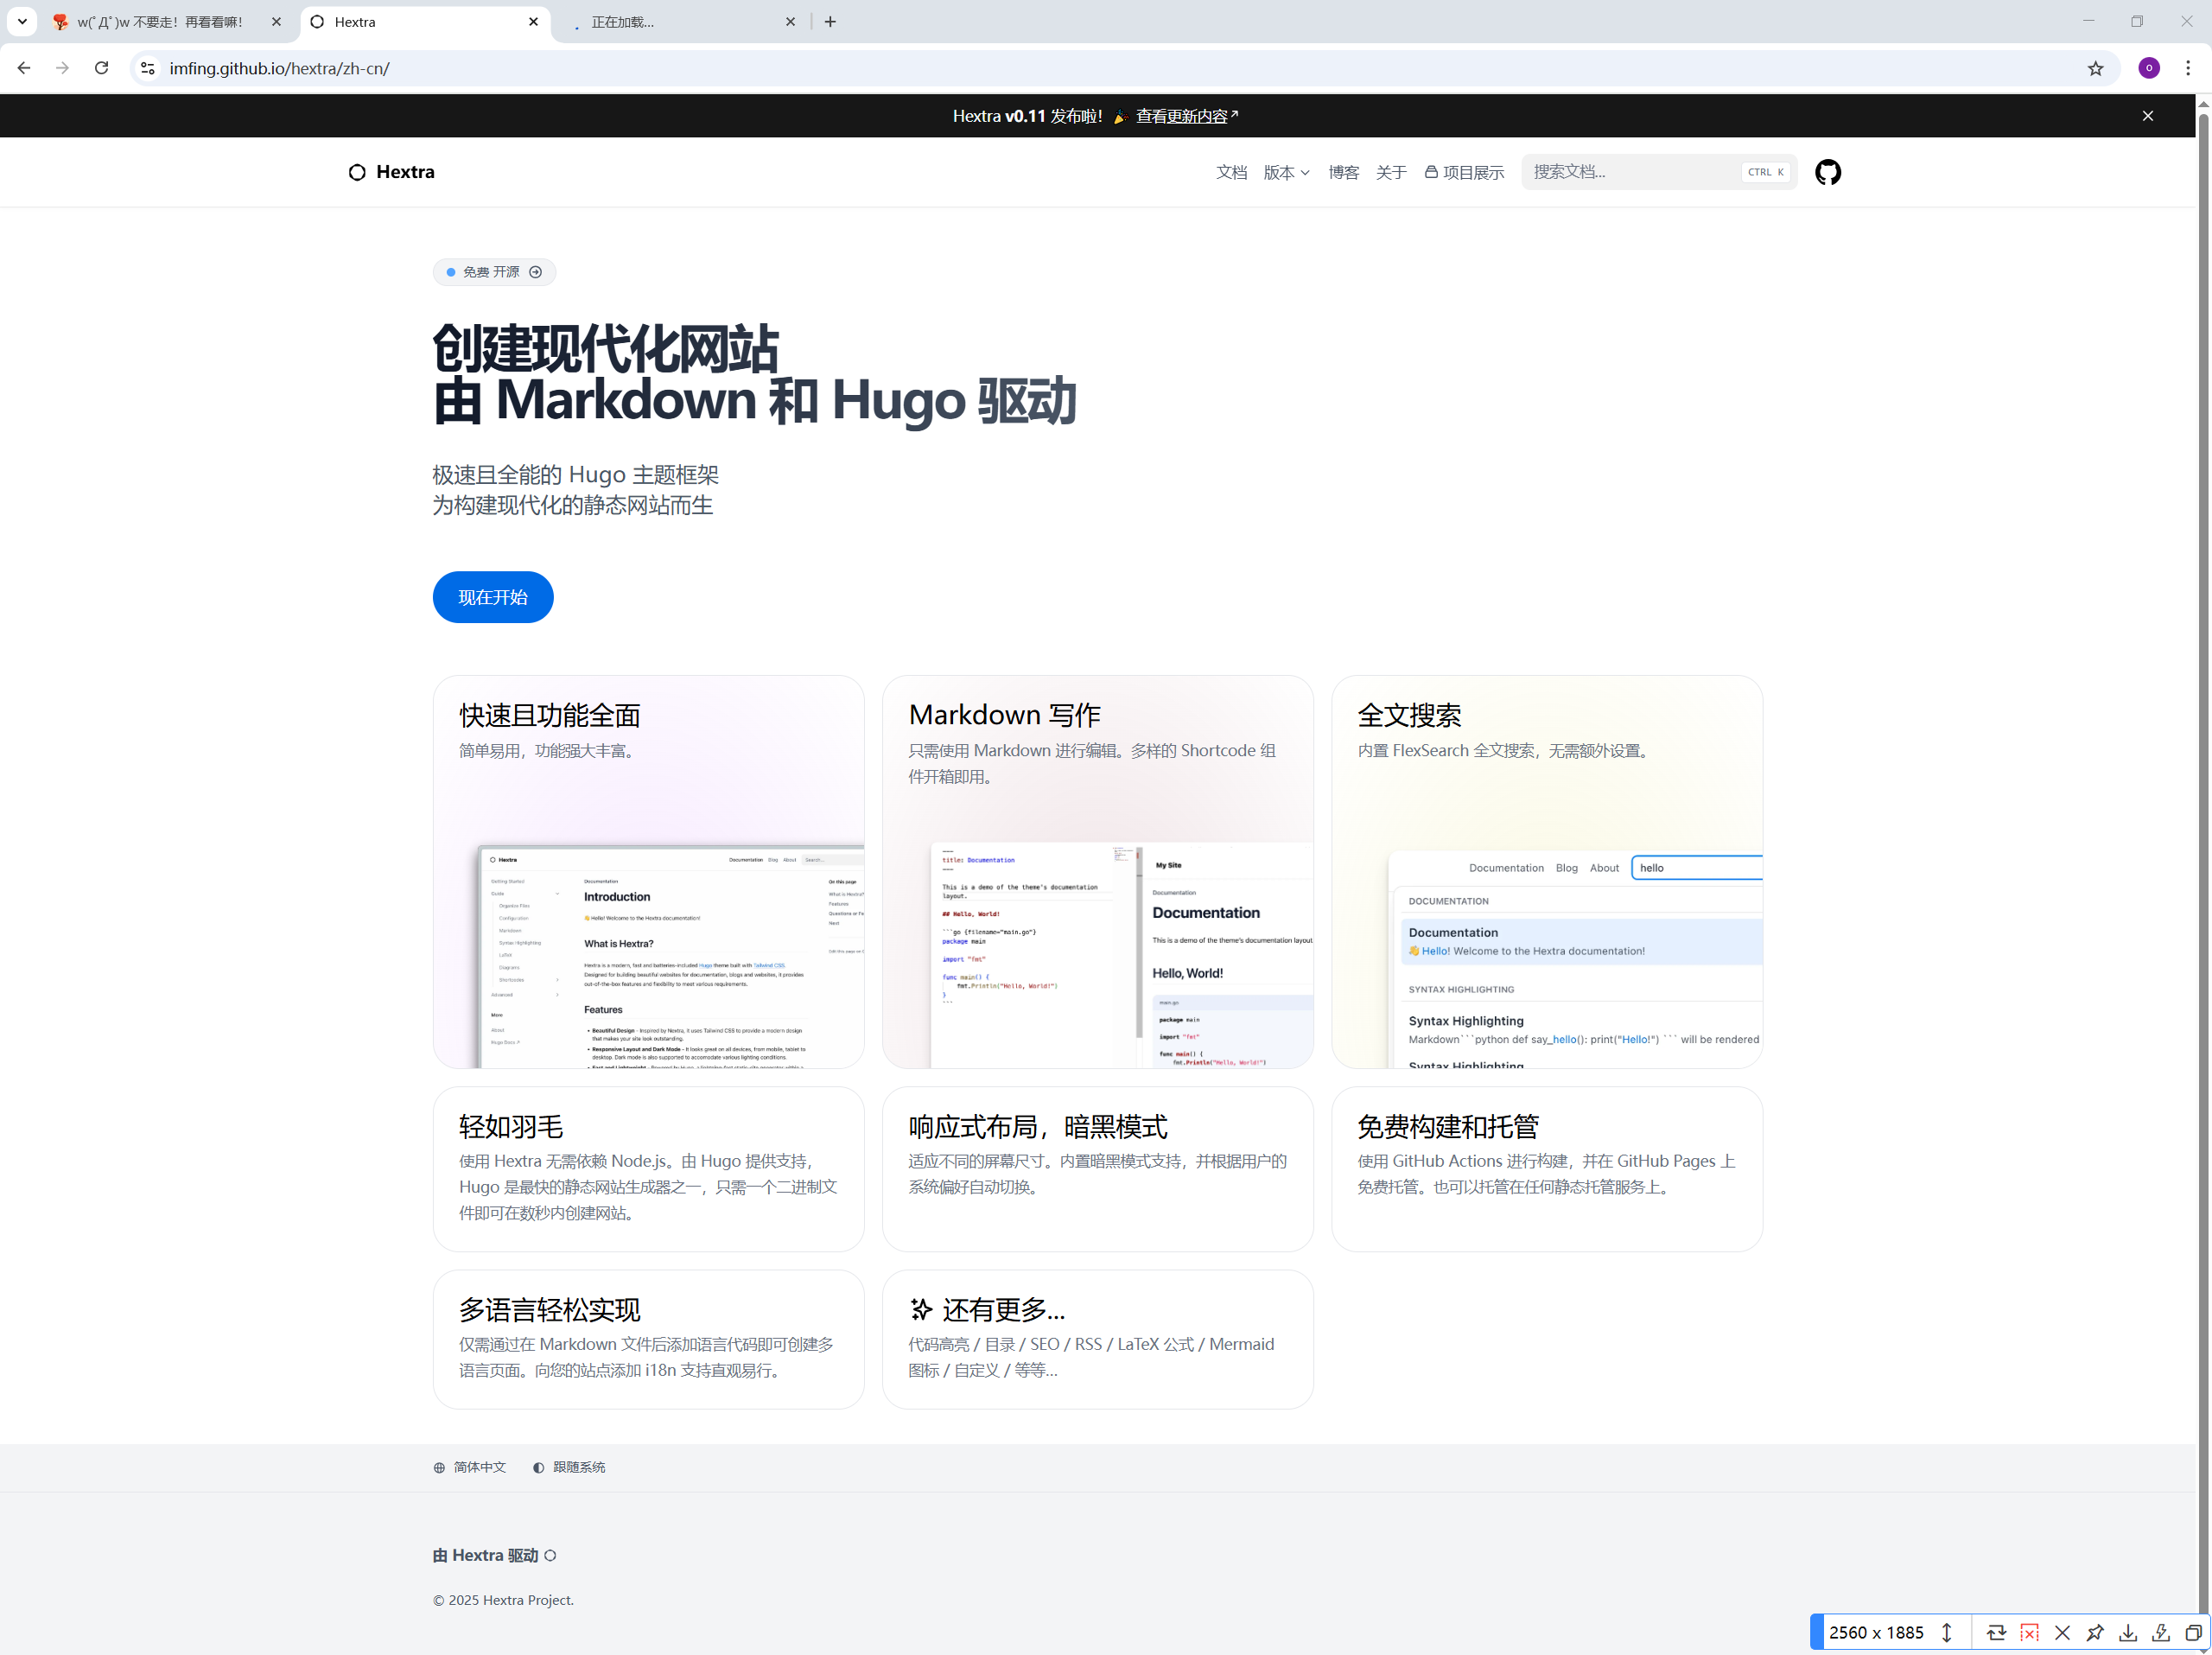Click the 搜索文档 search field
2212x1655 pixels.
point(1635,172)
